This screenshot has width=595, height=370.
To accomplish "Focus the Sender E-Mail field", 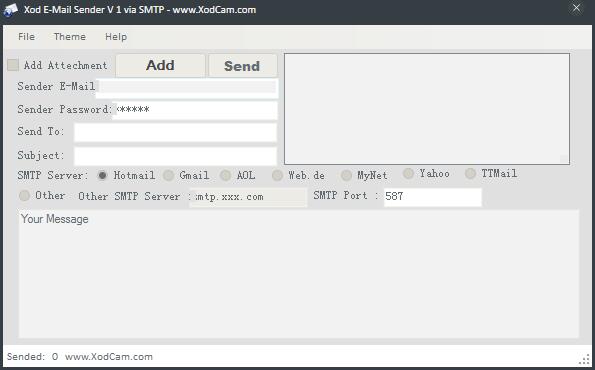I will 187,88.
